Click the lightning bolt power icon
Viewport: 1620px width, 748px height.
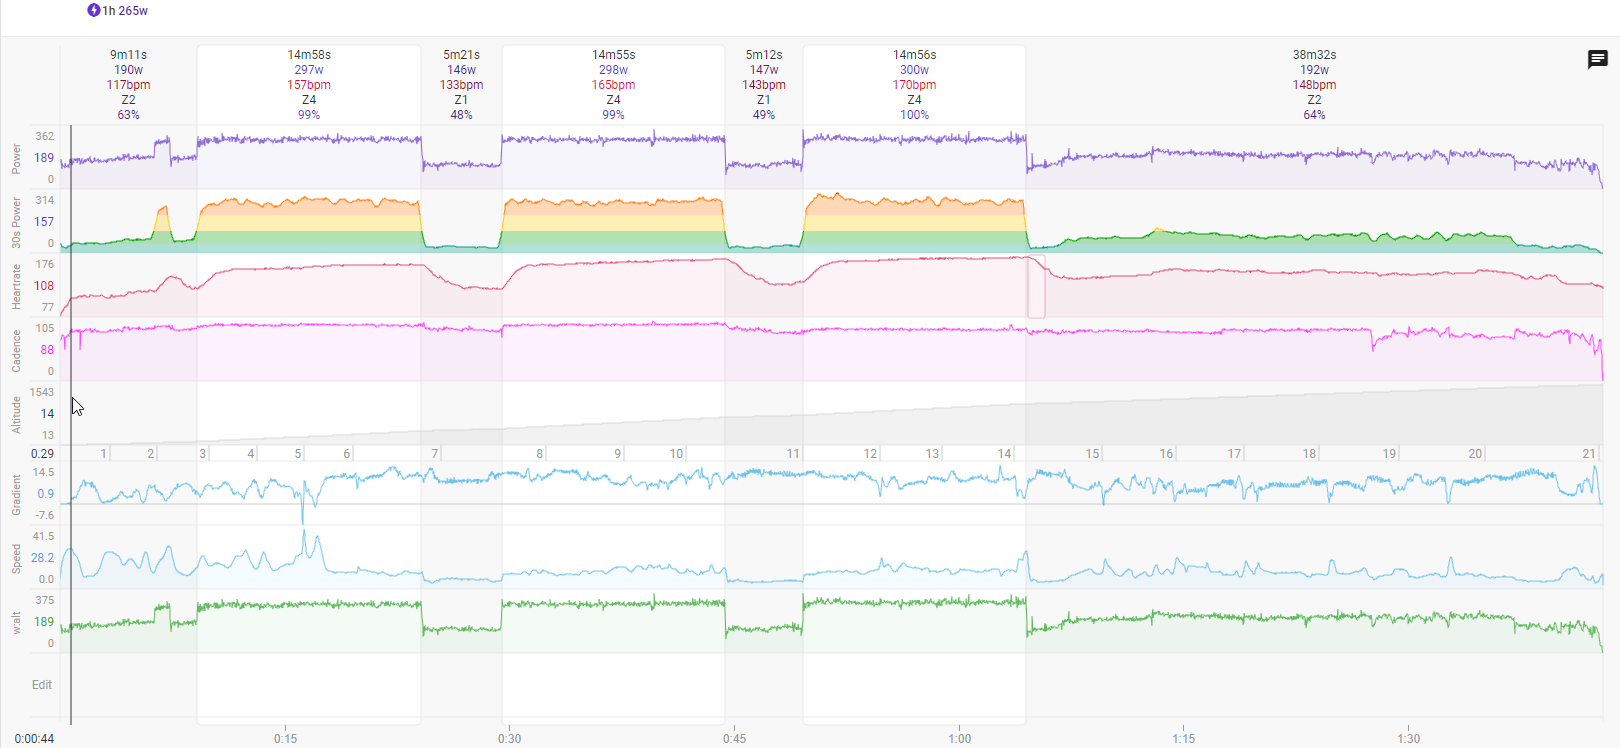tap(94, 10)
